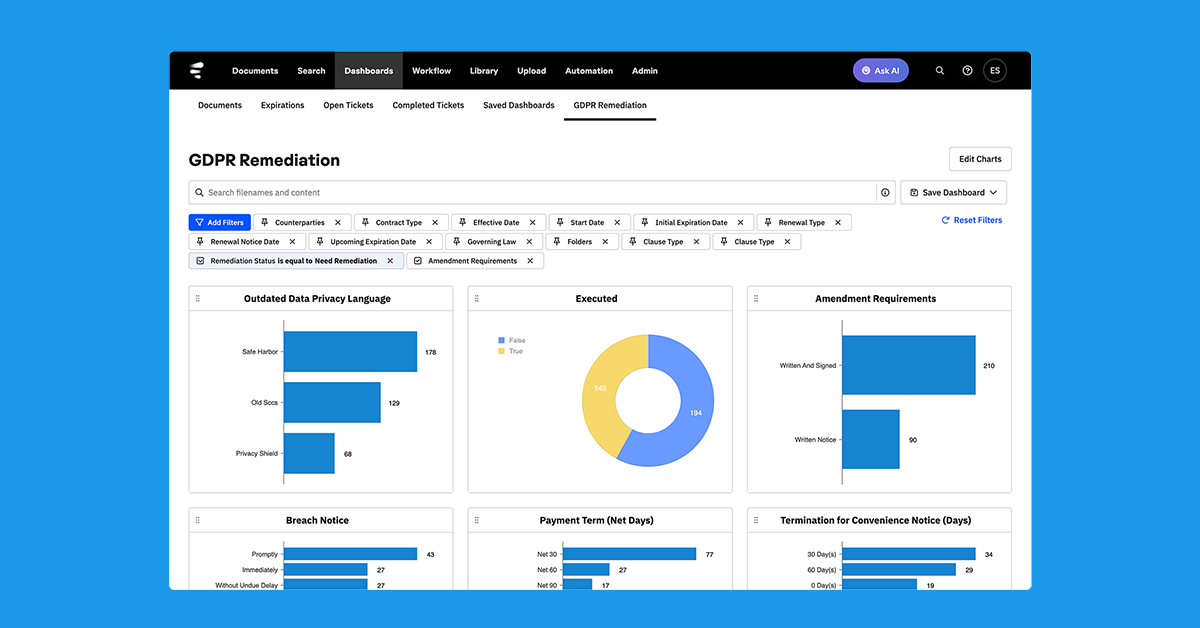Click the info icon beside the search field

(886, 192)
